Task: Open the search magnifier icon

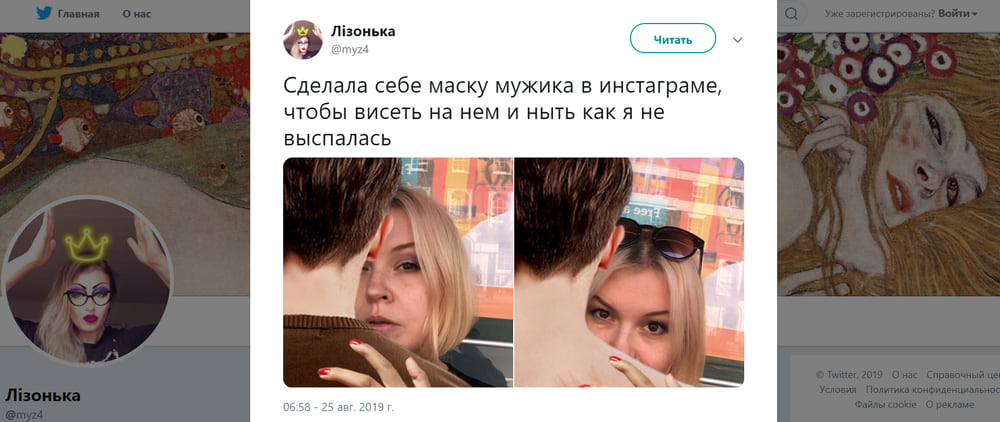Action: coord(791,13)
